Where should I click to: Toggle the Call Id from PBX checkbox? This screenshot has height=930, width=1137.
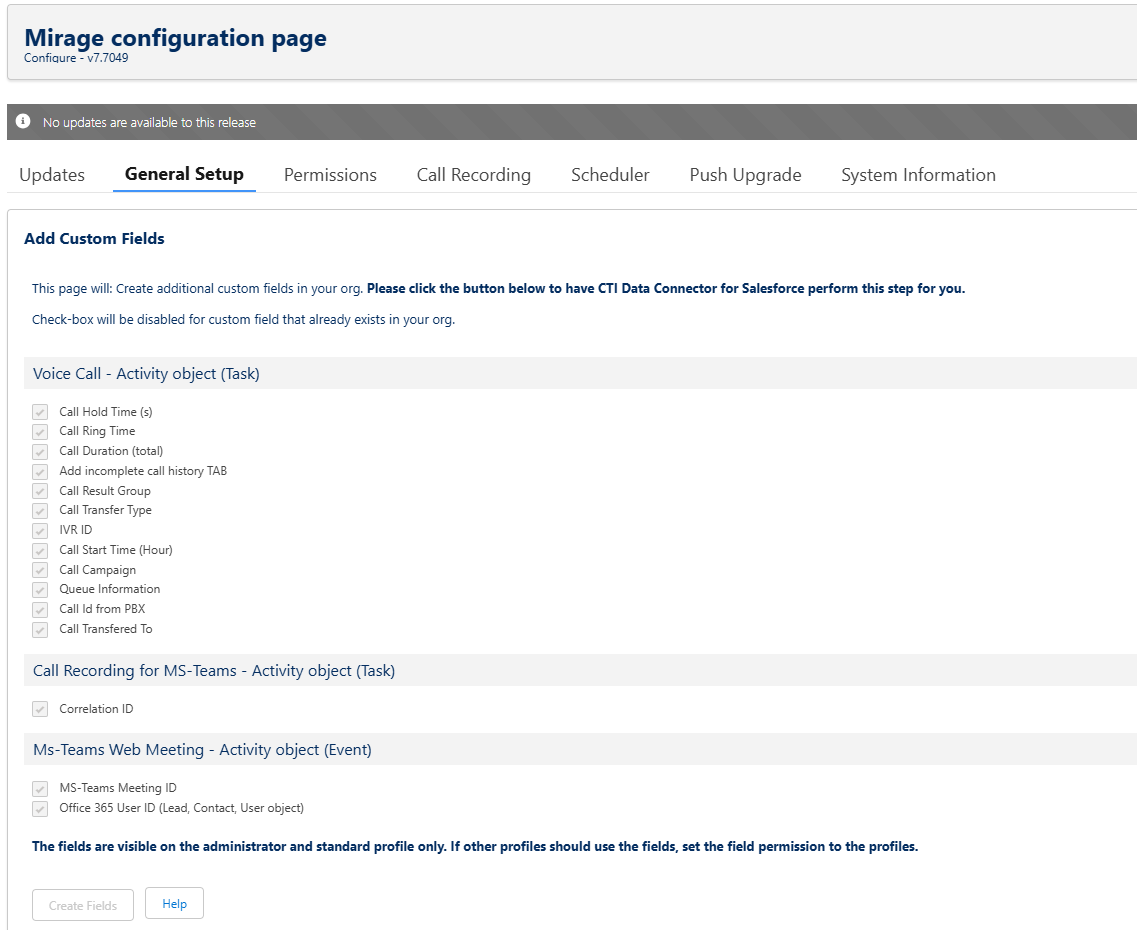click(x=40, y=609)
